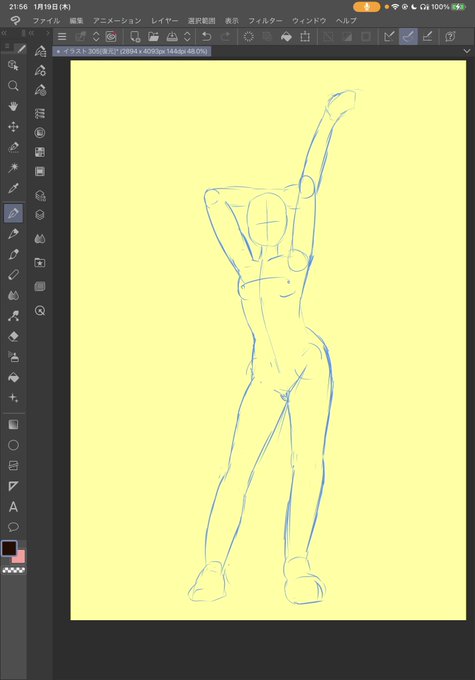Select the Gradient tool
This screenshot has width=475, height=680.
point(13,425)
